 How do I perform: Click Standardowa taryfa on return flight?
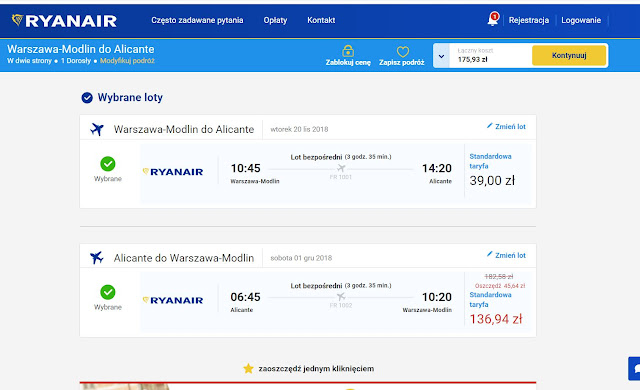pyautogui.click(x=490, y=299)
